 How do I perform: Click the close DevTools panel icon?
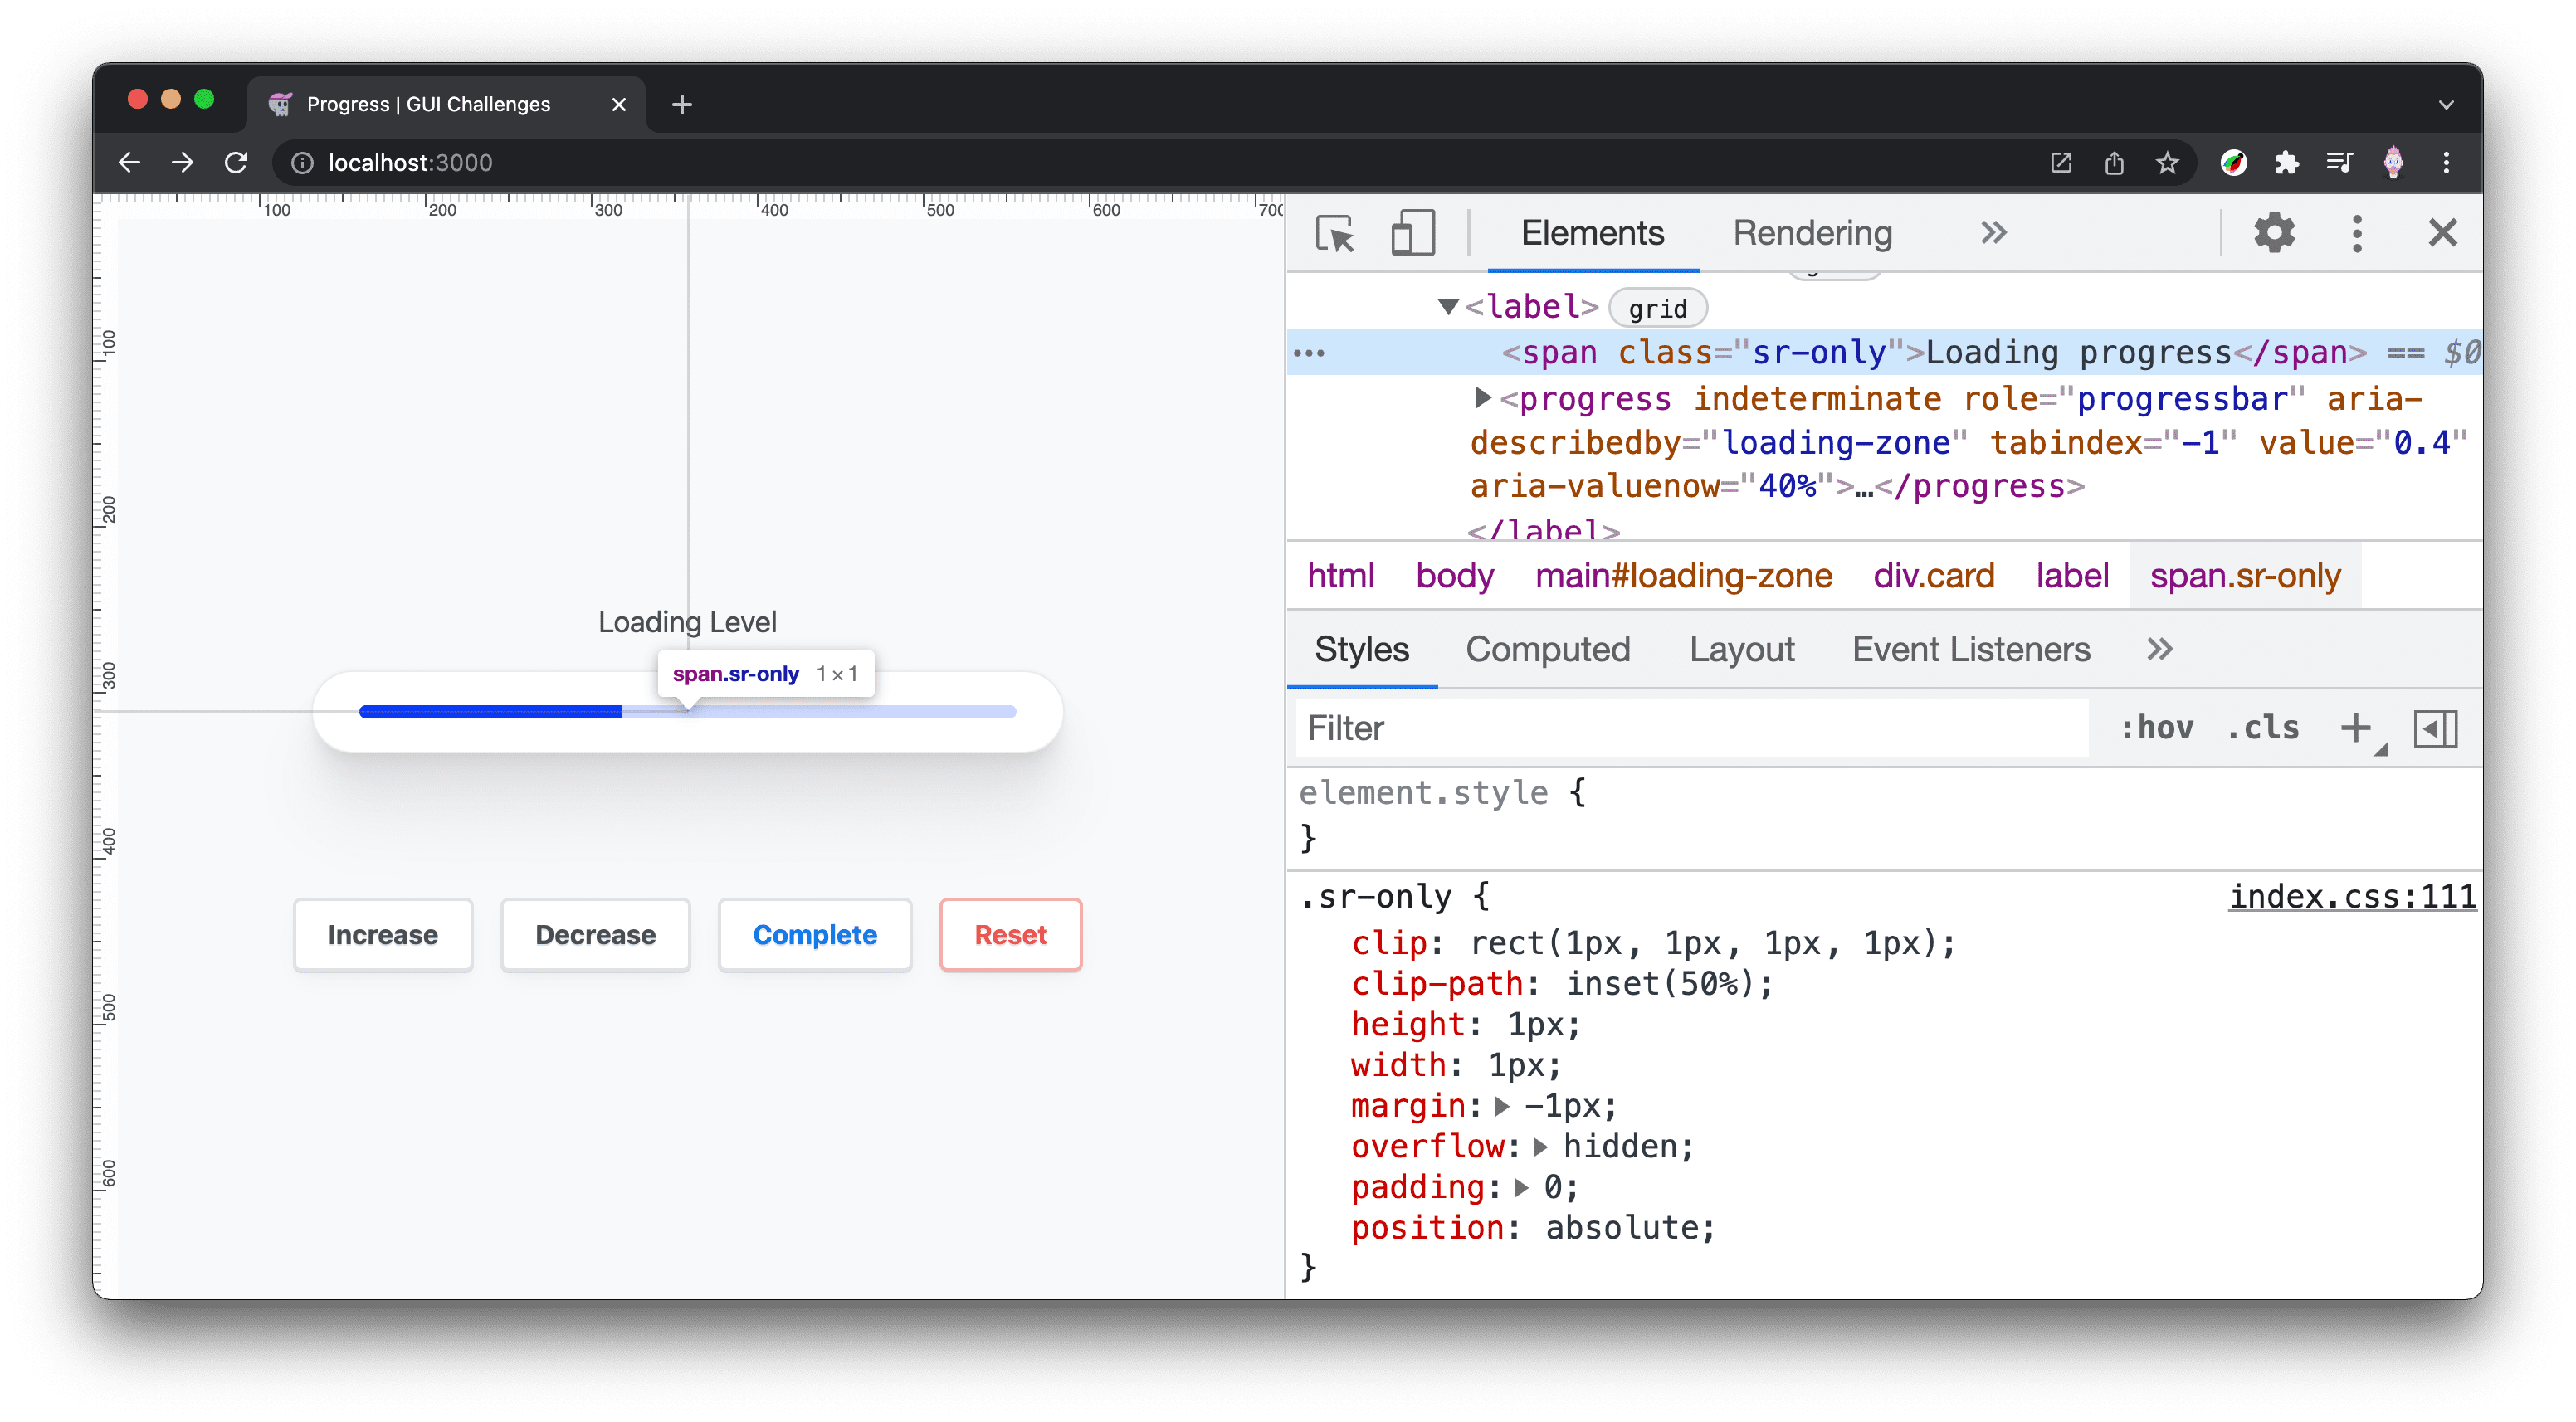(2442, 233)
